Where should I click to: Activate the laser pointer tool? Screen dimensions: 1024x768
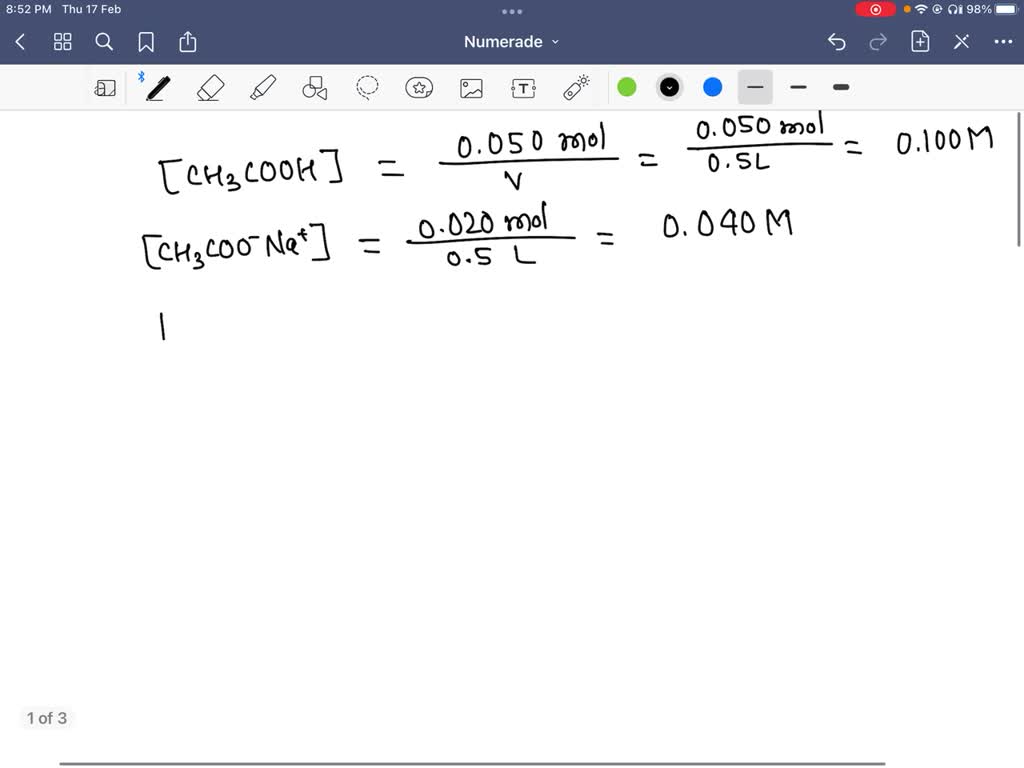coord(576,87)
